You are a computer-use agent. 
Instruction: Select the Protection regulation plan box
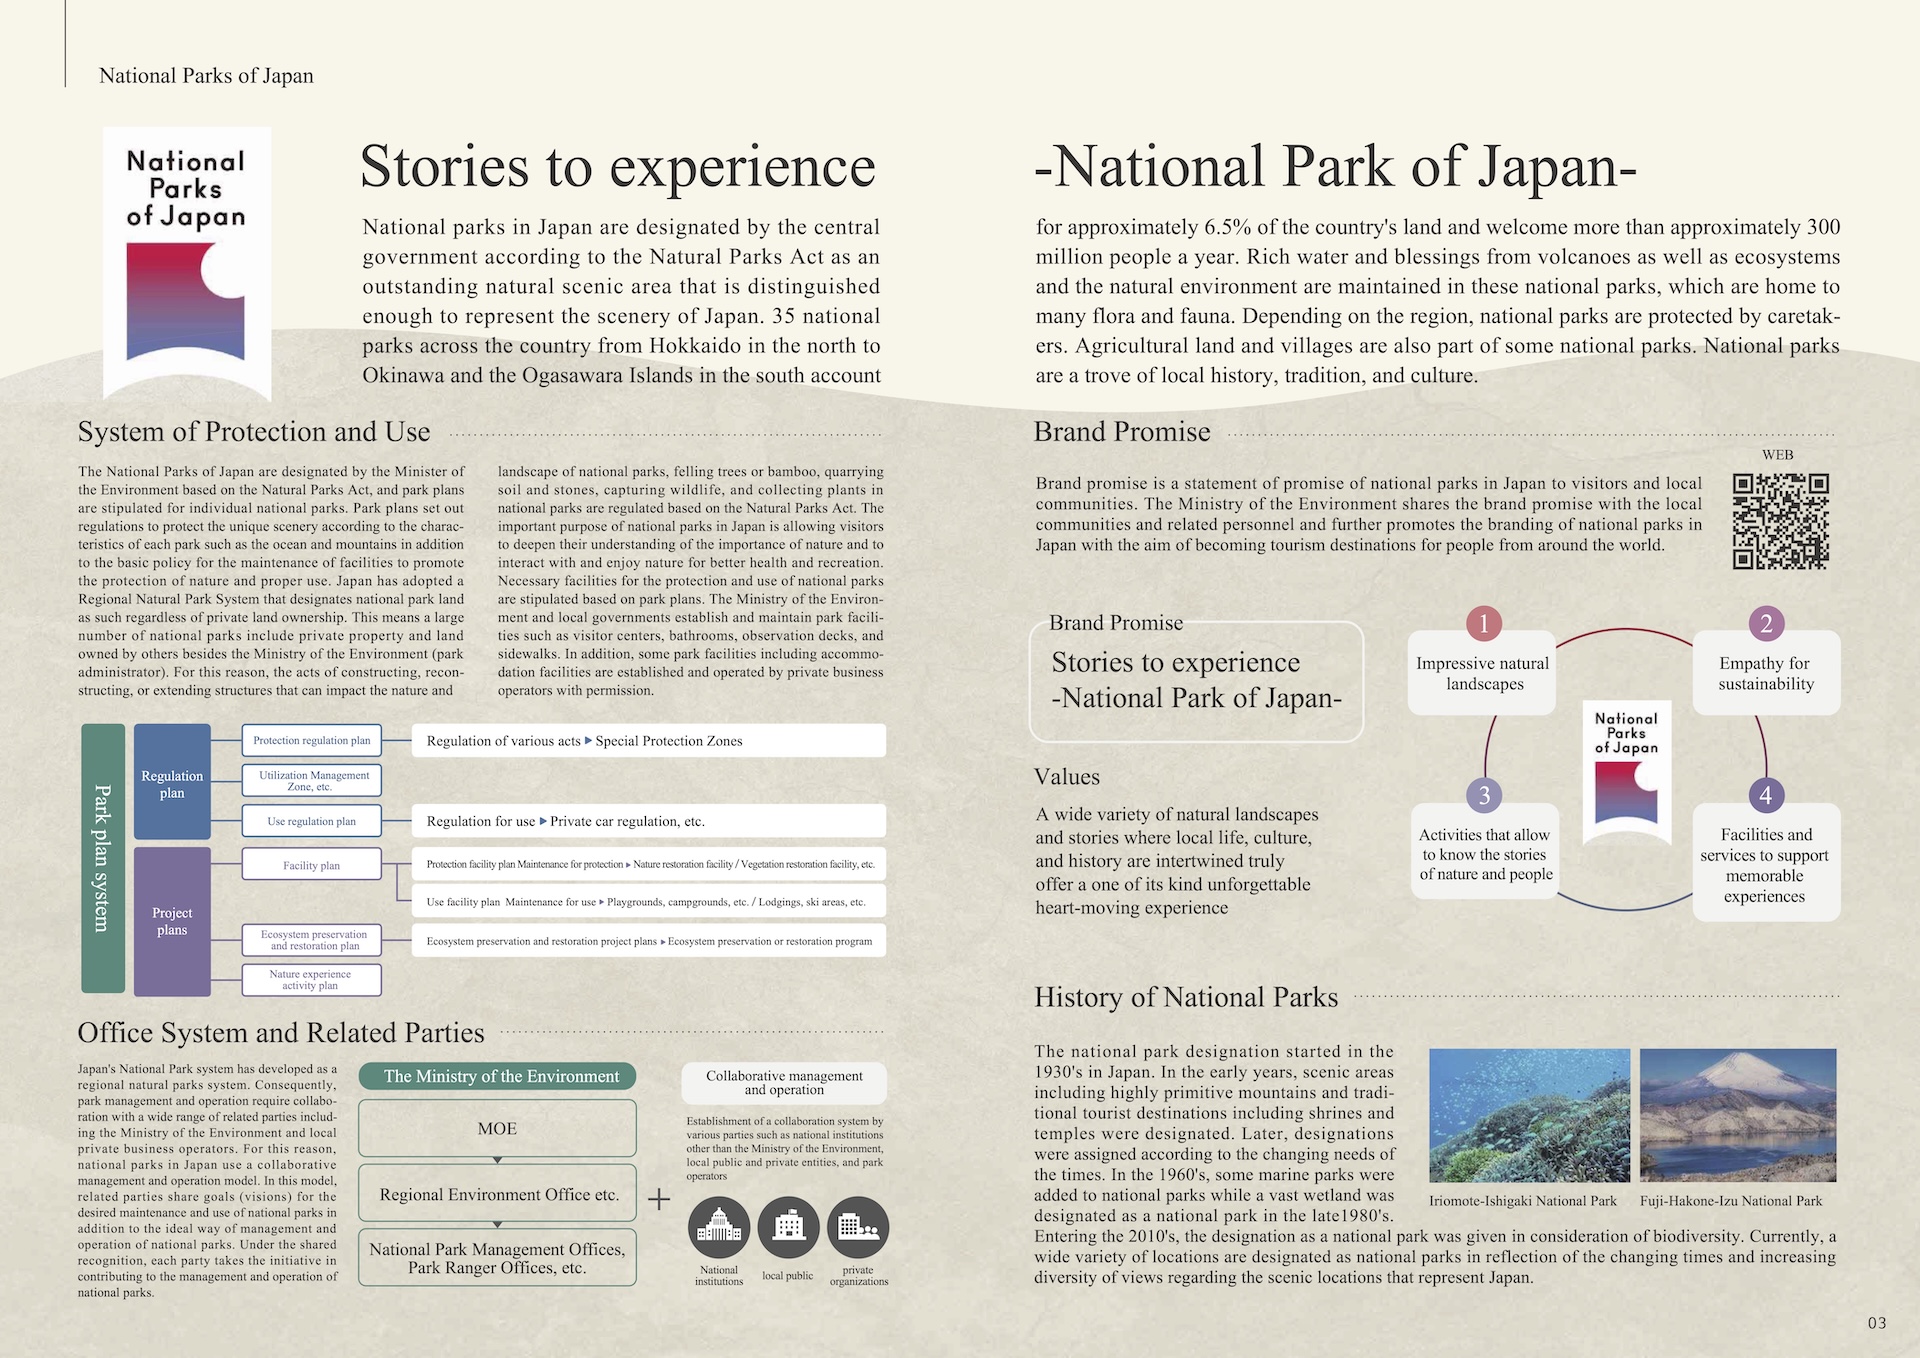coord(311,741)
